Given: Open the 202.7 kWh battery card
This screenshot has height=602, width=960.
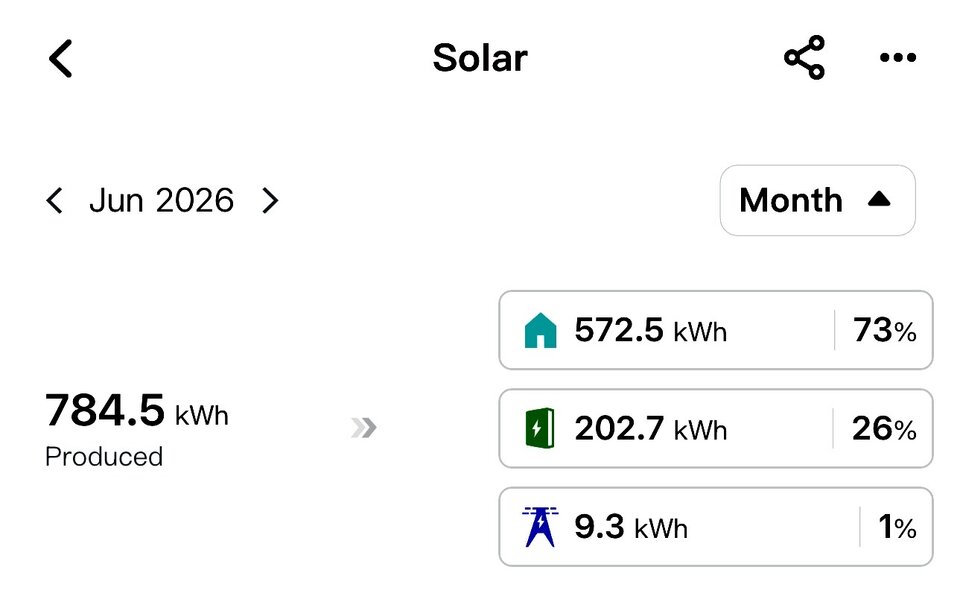Looking at the screenshot, I should [716, 428].
